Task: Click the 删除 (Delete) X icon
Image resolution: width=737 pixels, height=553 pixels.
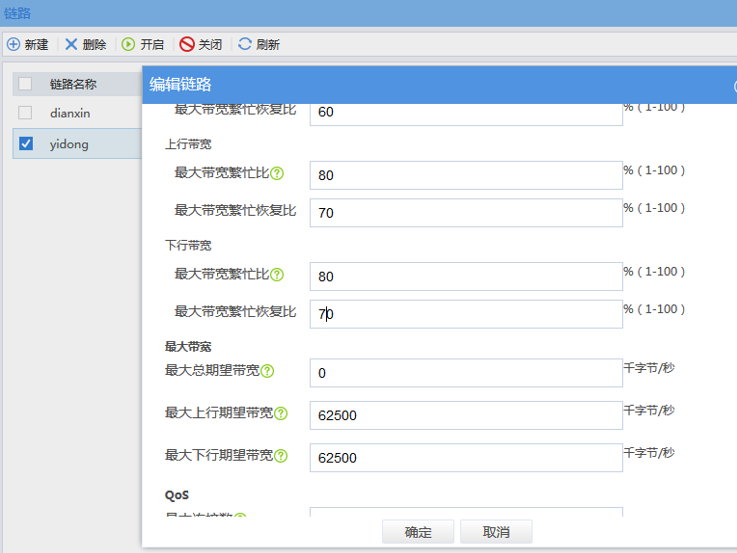Action: click(71, 45)
